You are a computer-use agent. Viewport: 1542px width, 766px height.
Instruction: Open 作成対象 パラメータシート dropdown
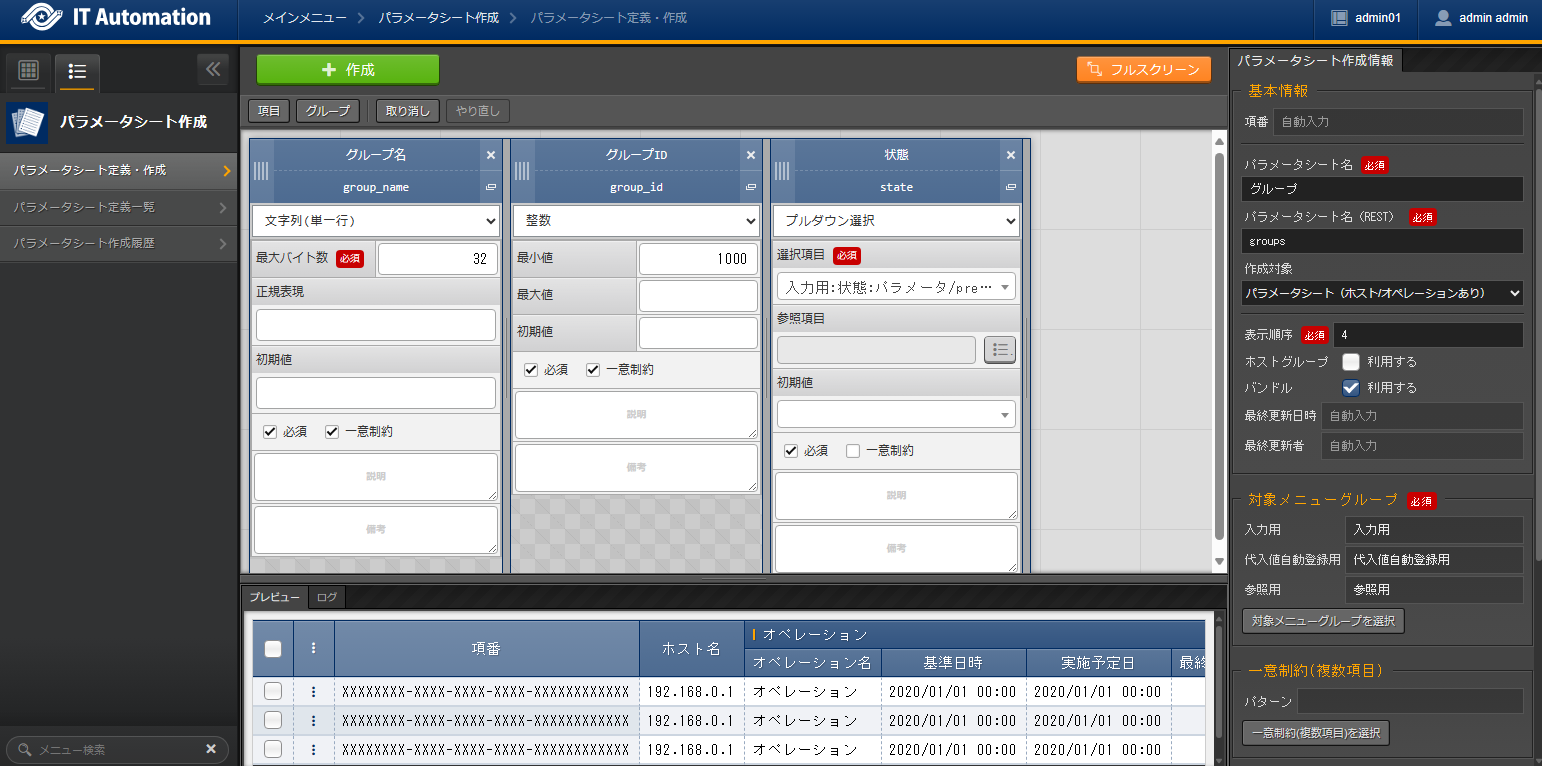click(x=1382, y=293)
